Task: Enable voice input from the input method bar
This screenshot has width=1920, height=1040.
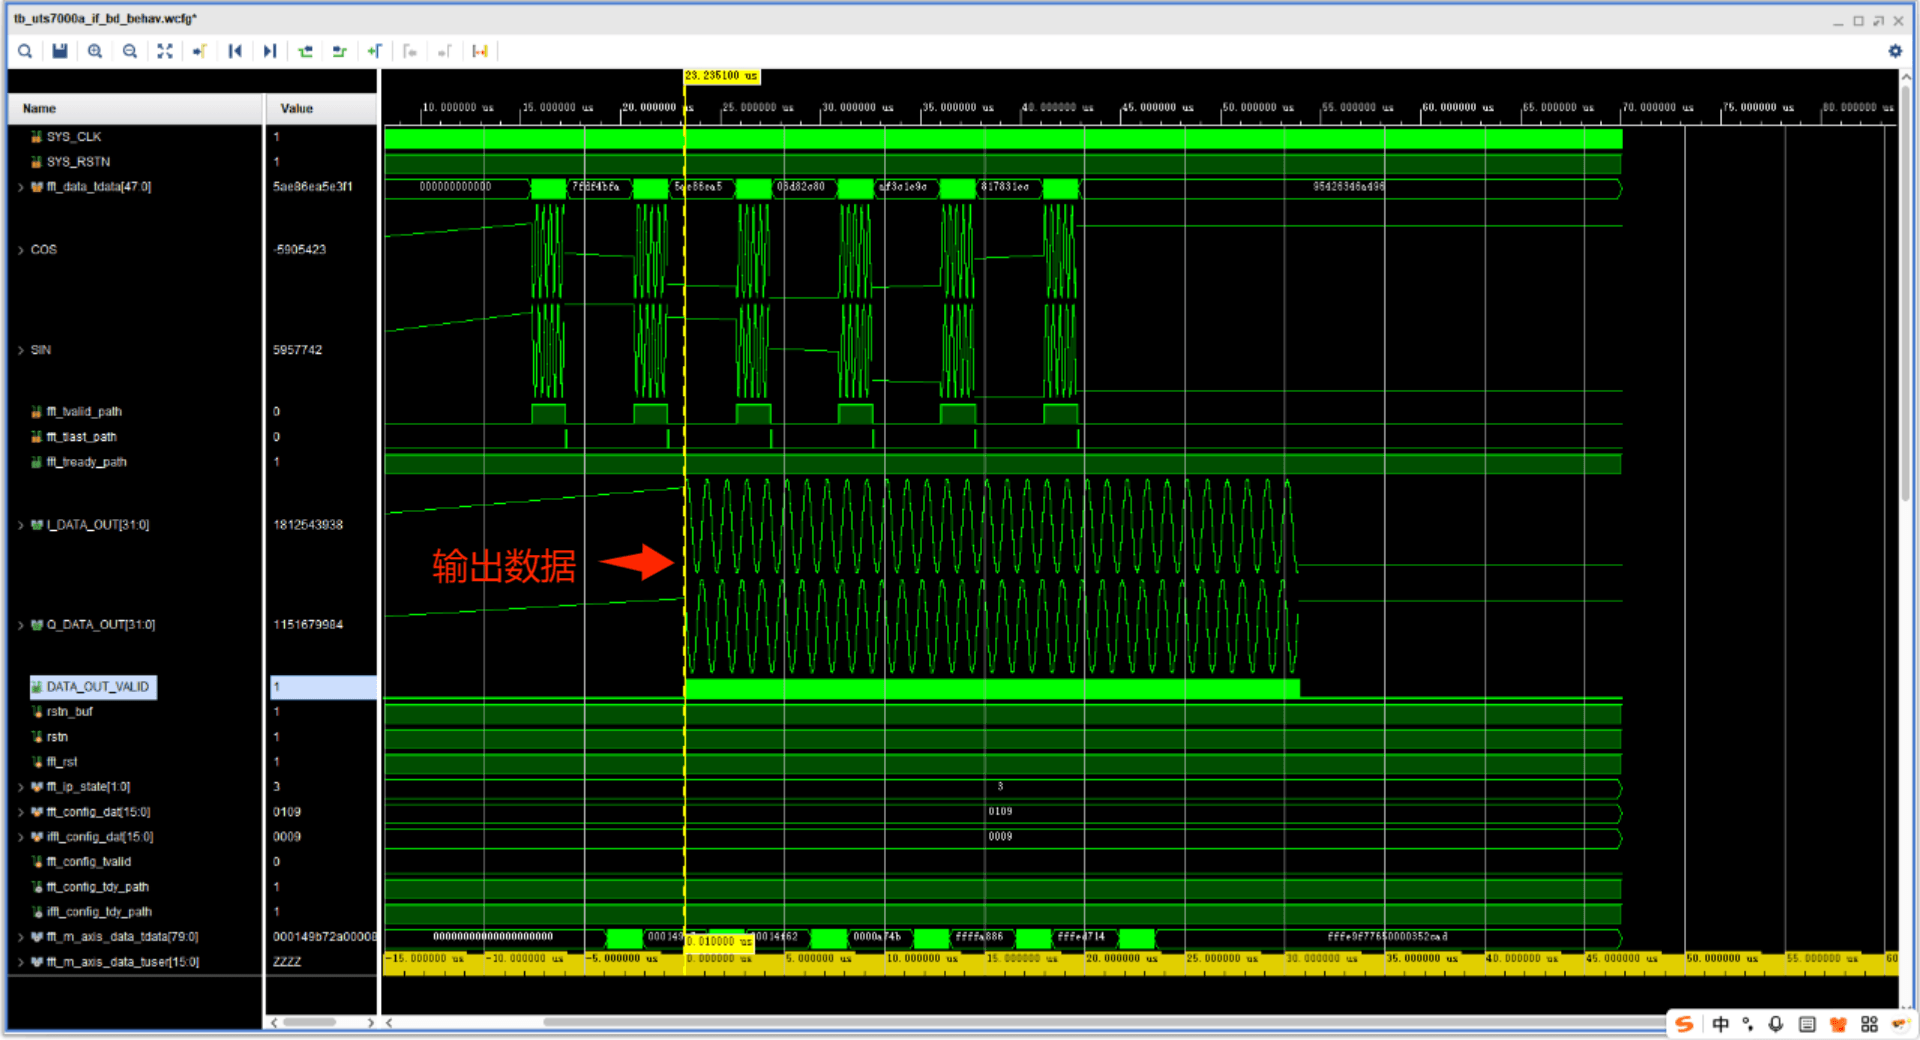Action: coord(1776,1024)
